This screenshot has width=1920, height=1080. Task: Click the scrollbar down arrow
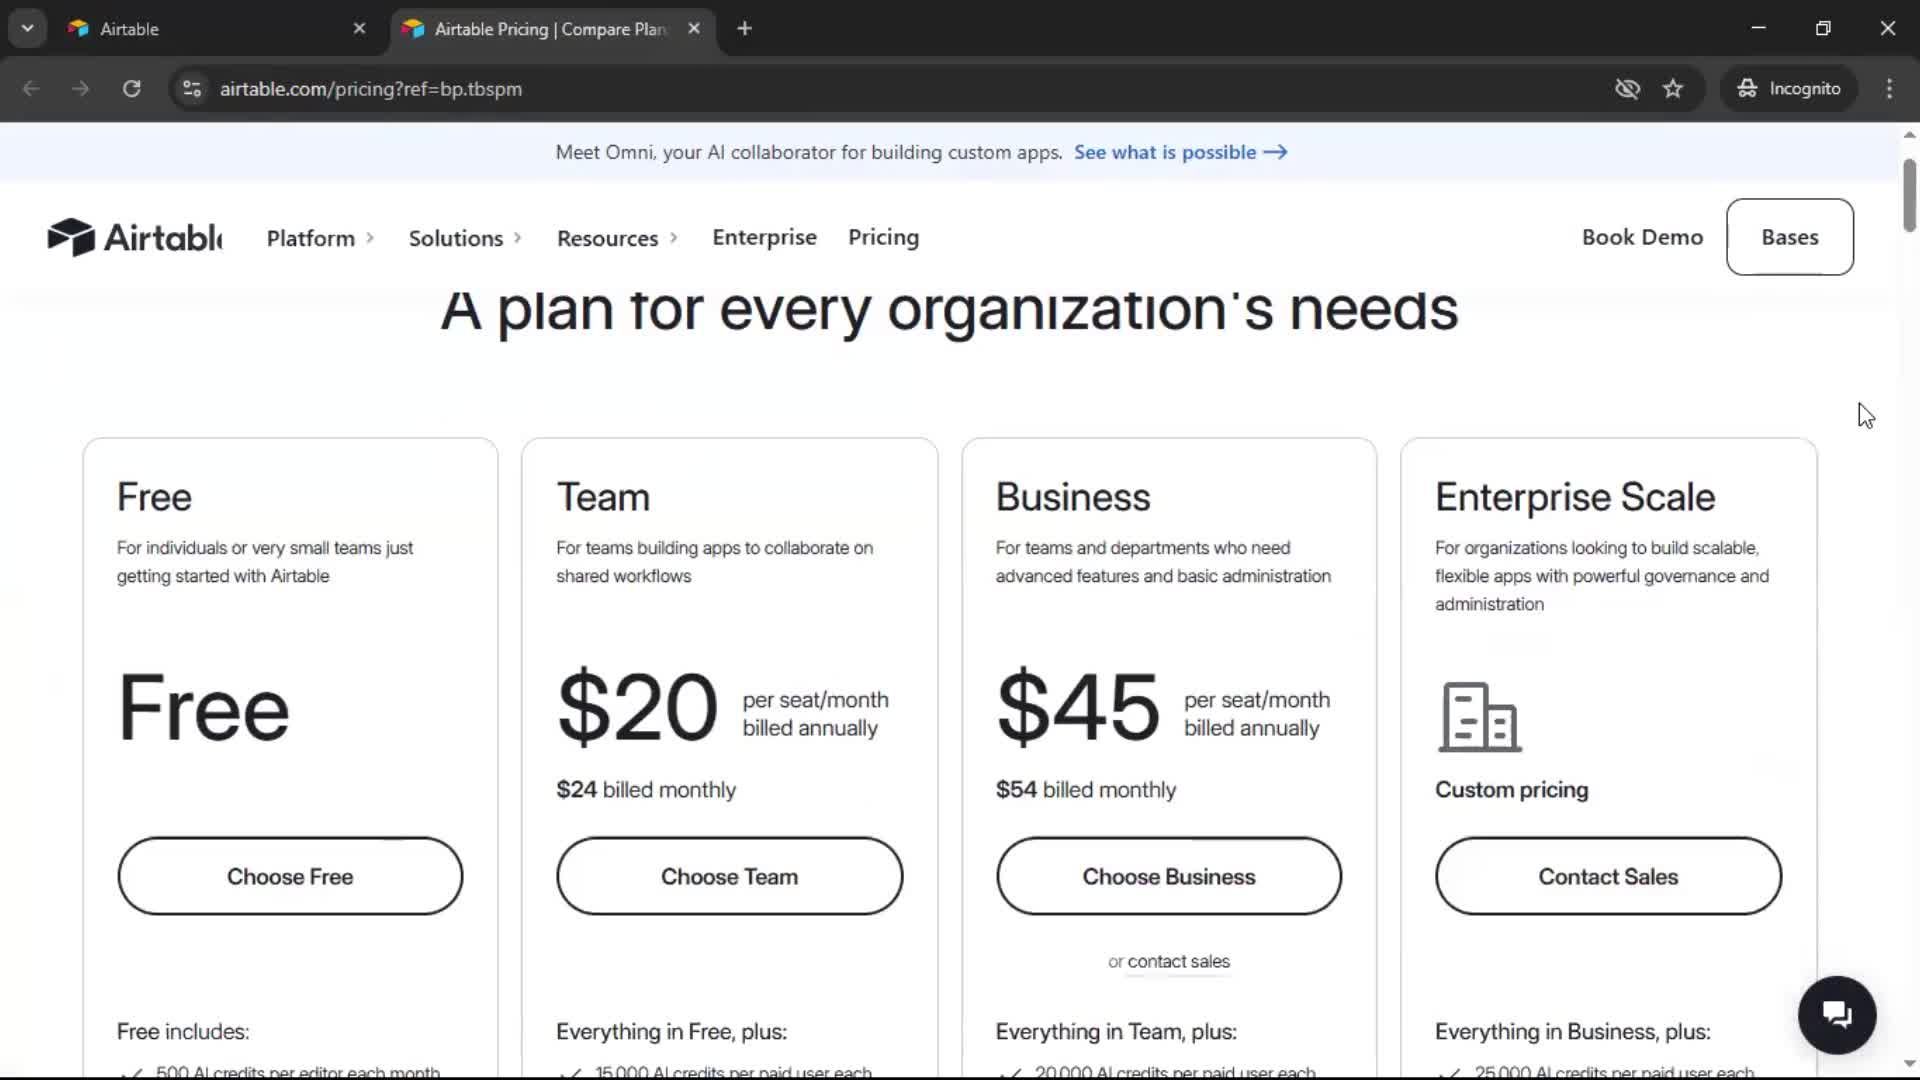coord(1909,1063)
